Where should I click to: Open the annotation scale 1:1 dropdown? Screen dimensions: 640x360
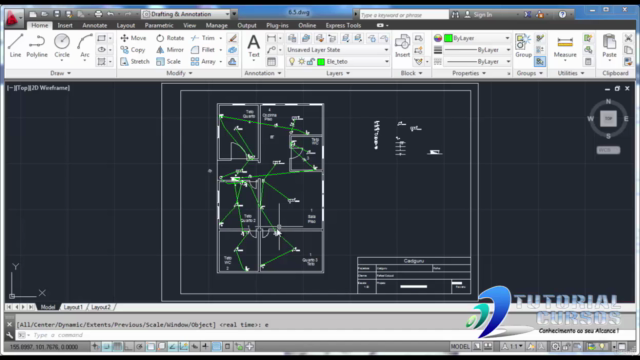click(x=513, y=347)
